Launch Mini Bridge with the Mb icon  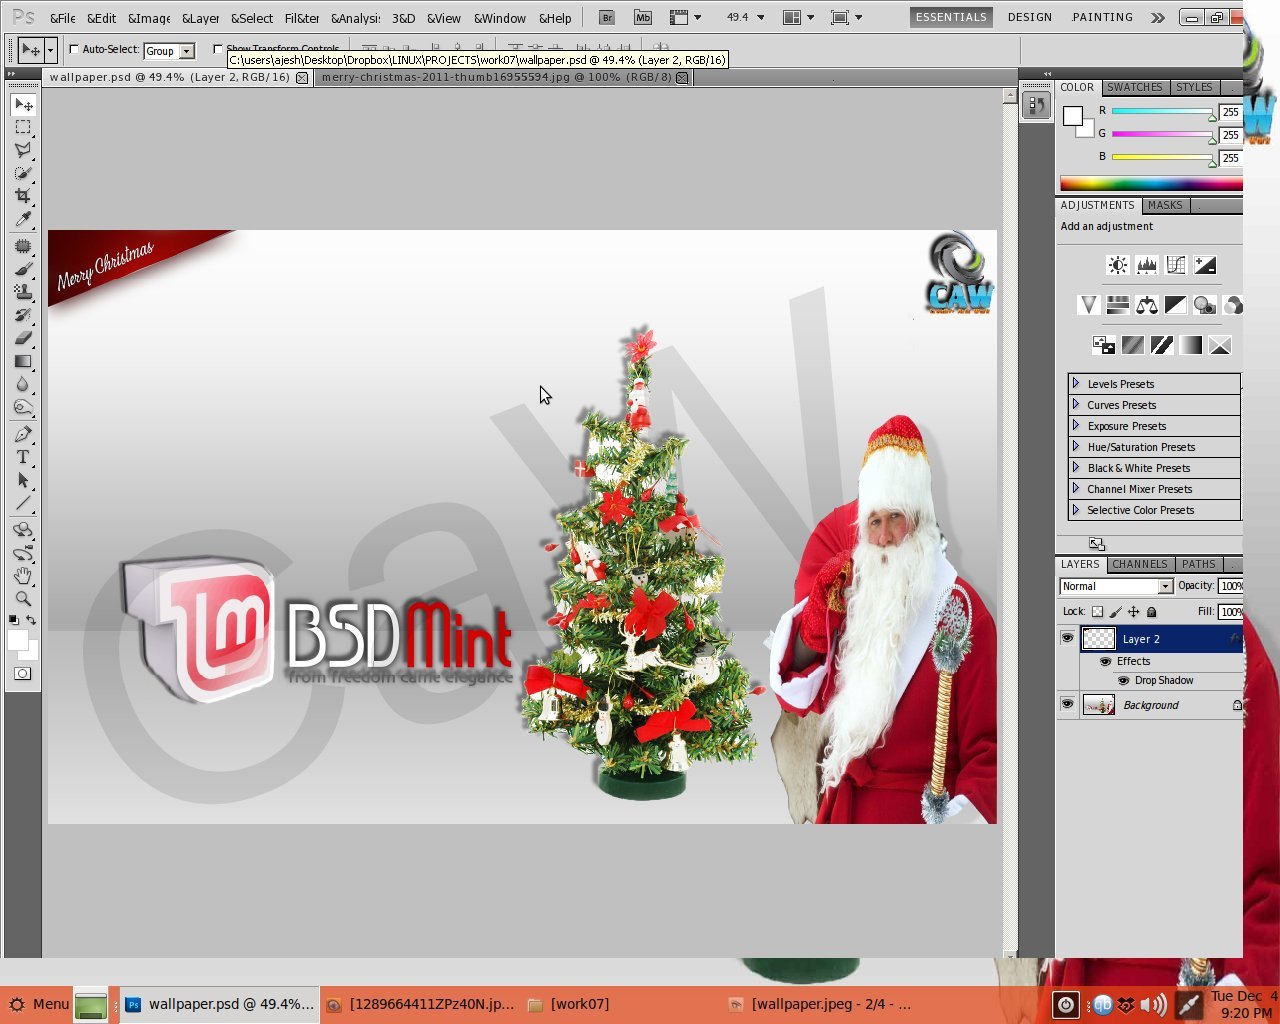pos(643,17)
